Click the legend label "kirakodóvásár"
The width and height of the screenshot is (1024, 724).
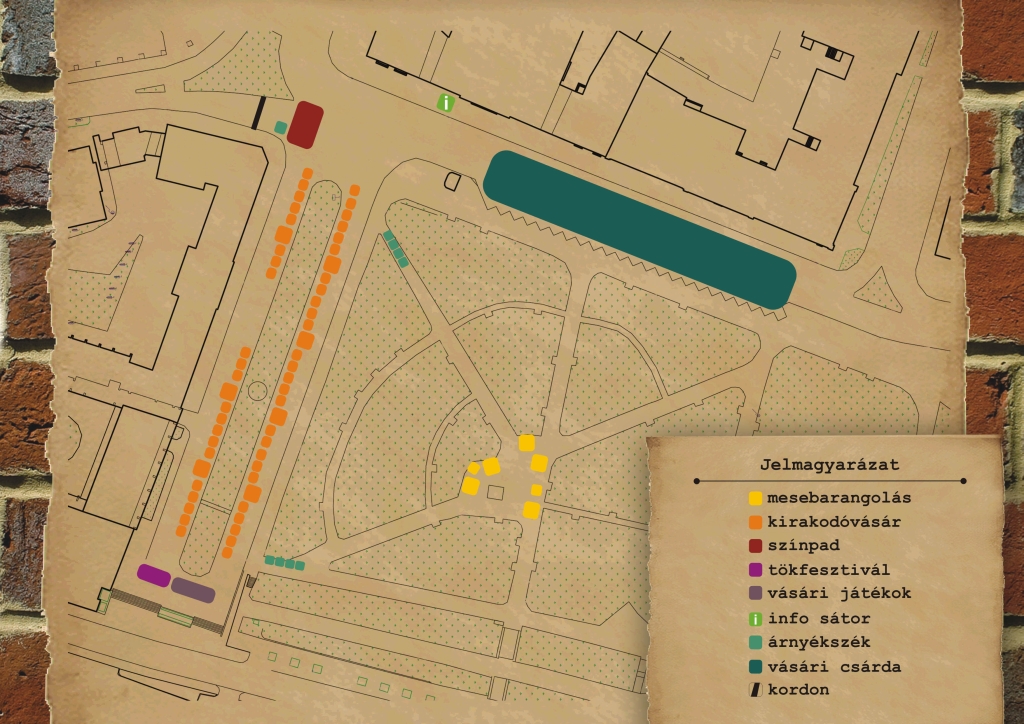click(834, 522)
